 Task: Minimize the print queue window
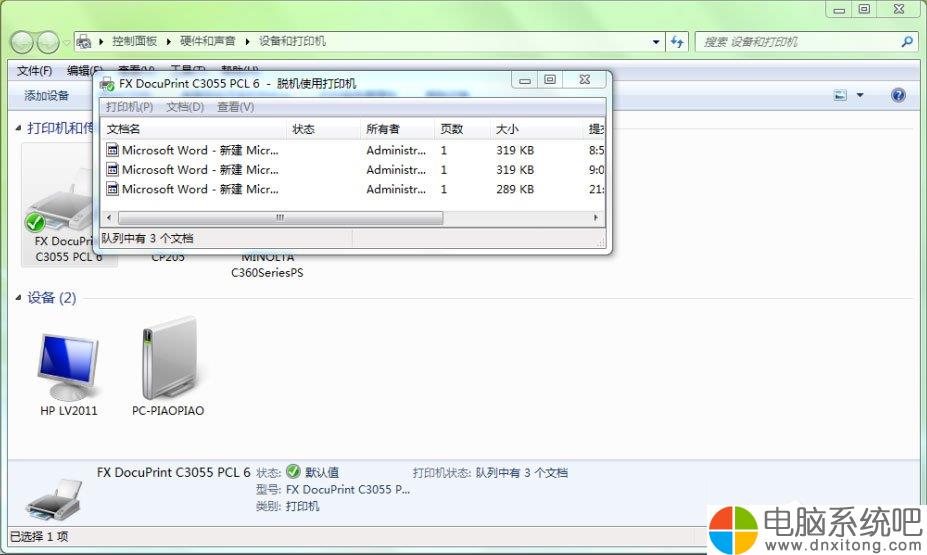[525, 80]
